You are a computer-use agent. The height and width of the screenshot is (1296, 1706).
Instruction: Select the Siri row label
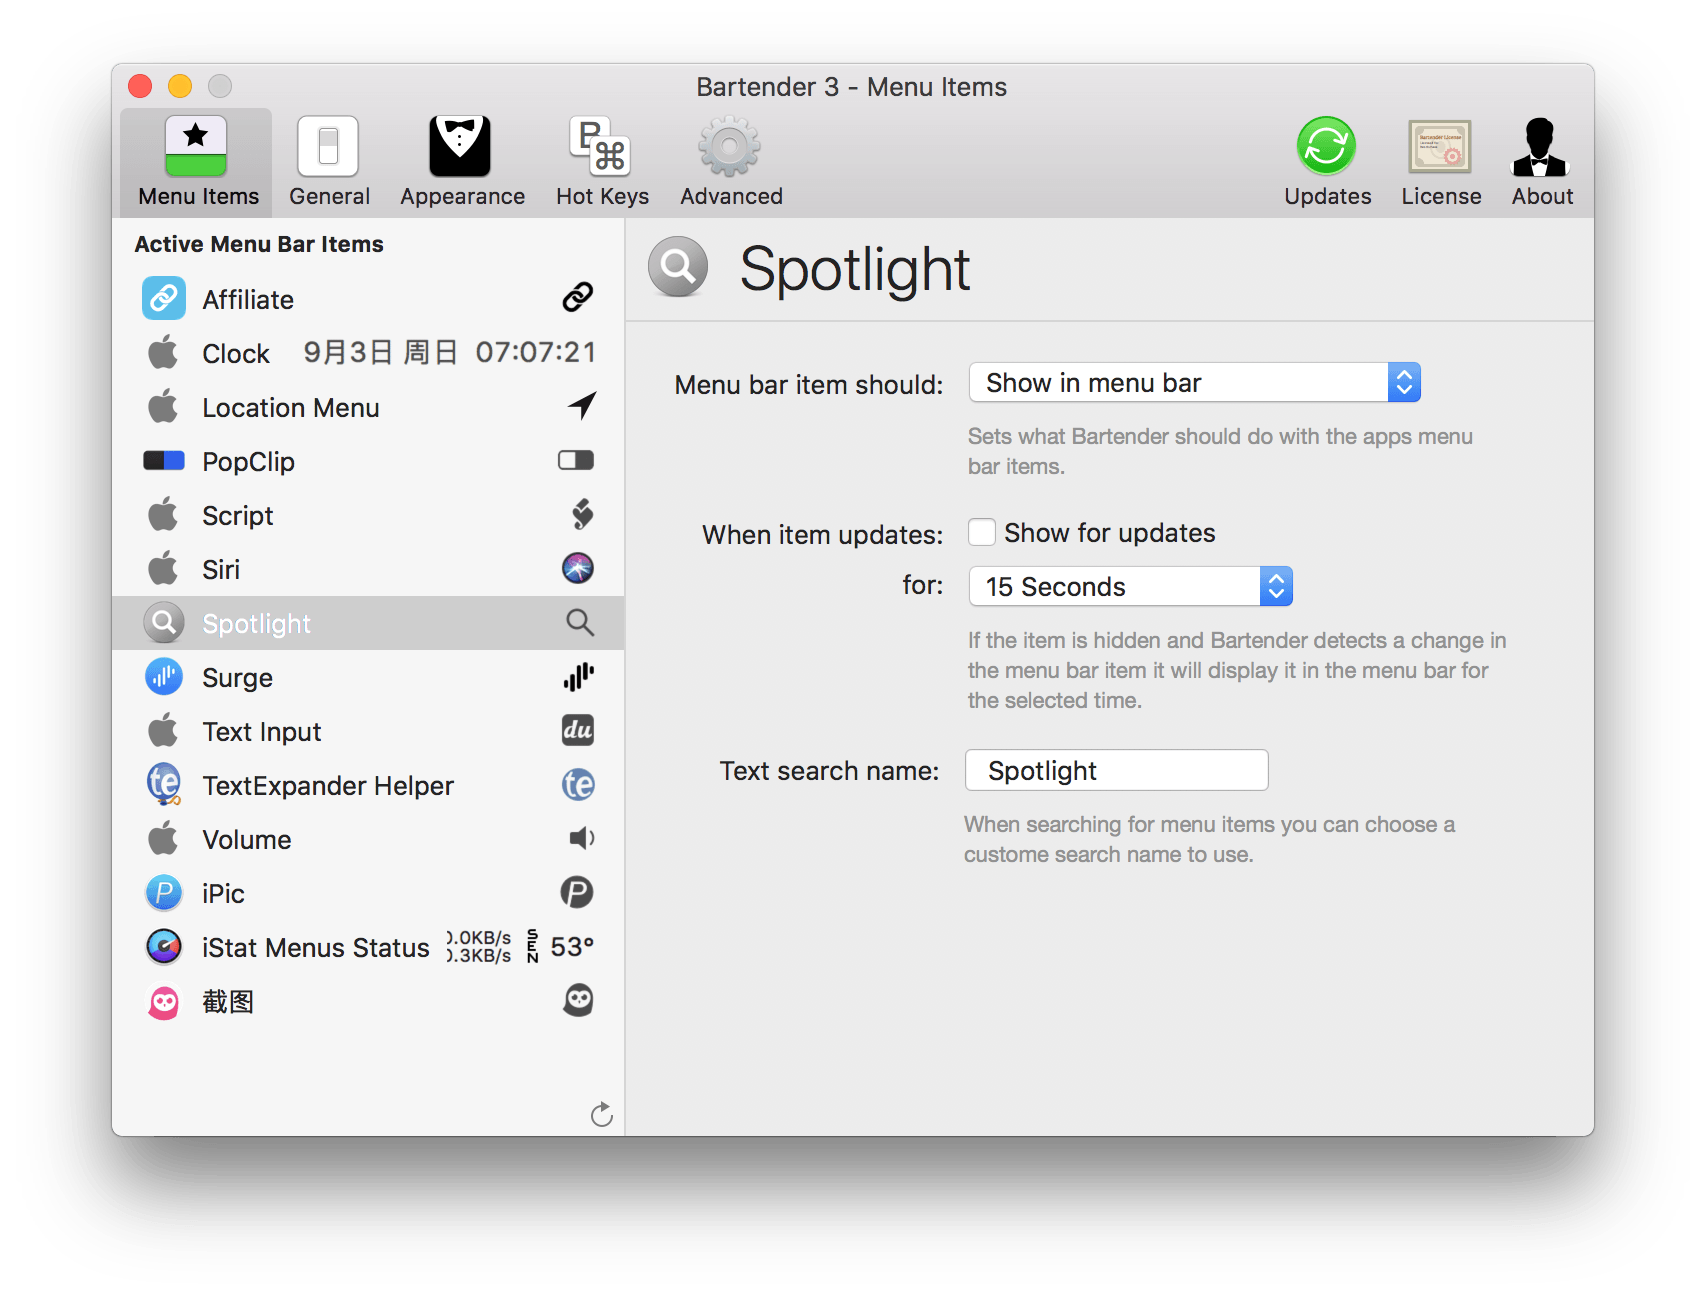pyautogui.click(x=221, y=569)
